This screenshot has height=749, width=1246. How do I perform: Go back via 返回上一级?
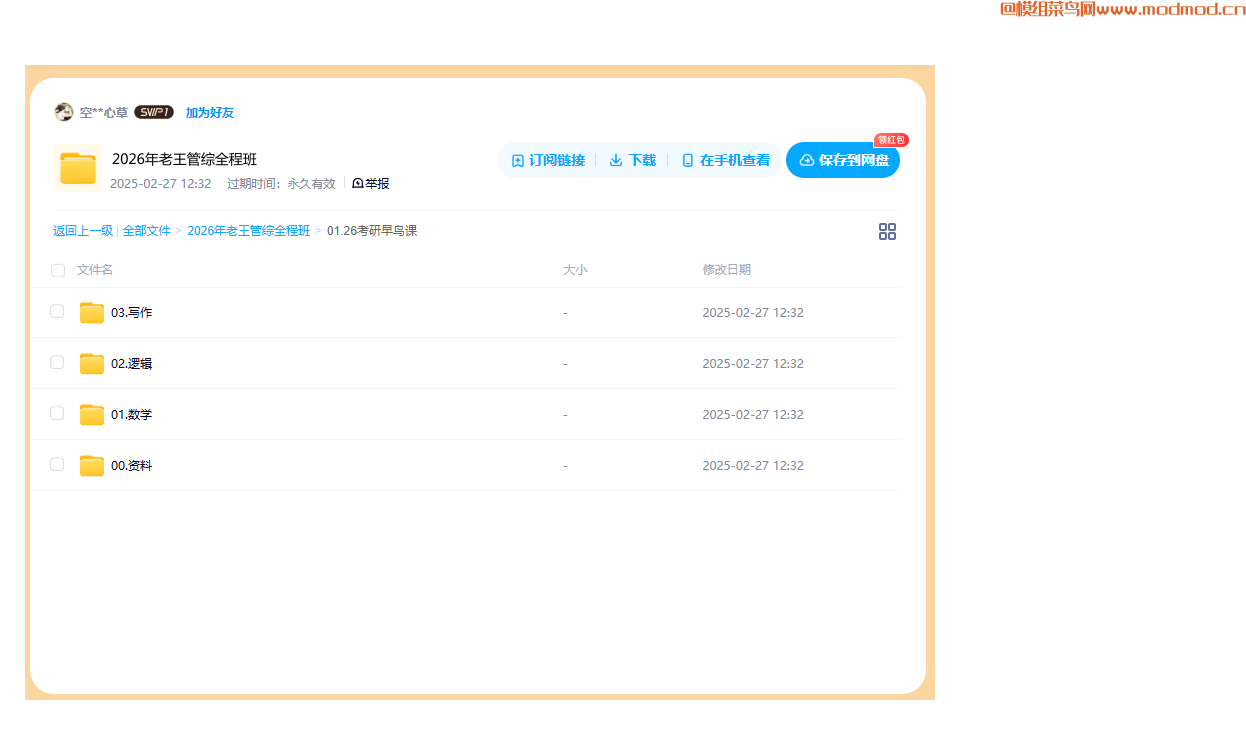(x=83, y=231)
